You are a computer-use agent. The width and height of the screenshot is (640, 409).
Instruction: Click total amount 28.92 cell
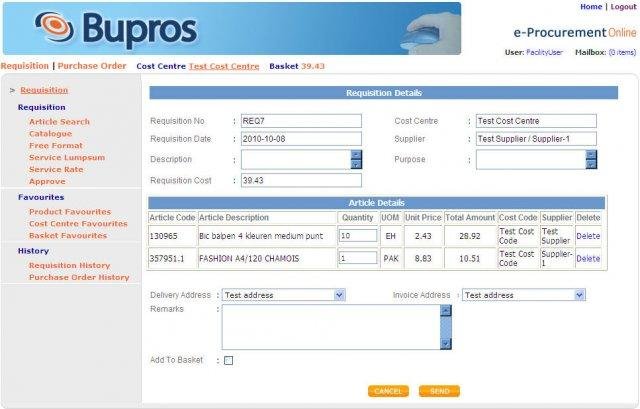470,236
